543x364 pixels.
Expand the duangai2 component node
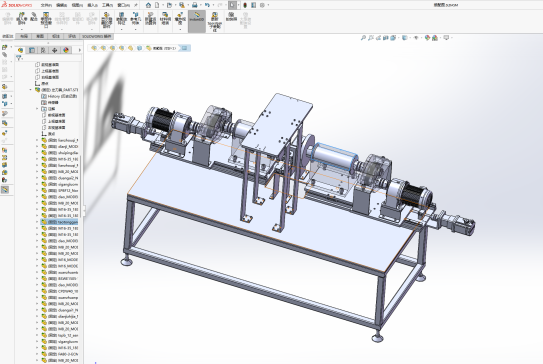point(37,178)
